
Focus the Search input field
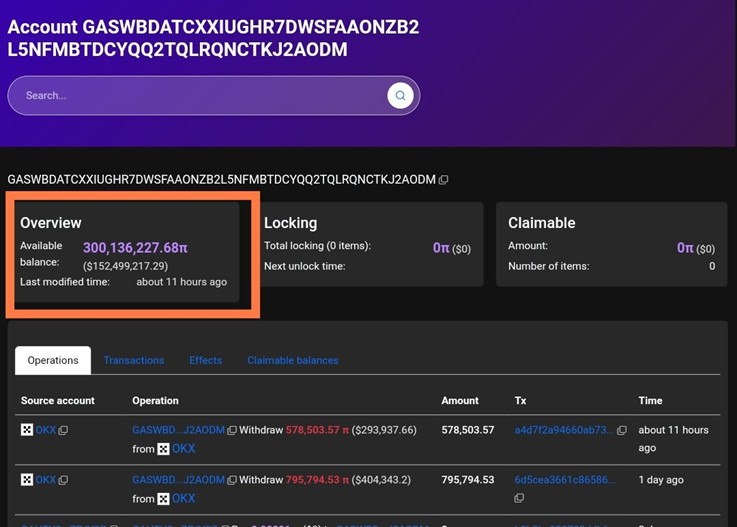(x=200, y=96)
